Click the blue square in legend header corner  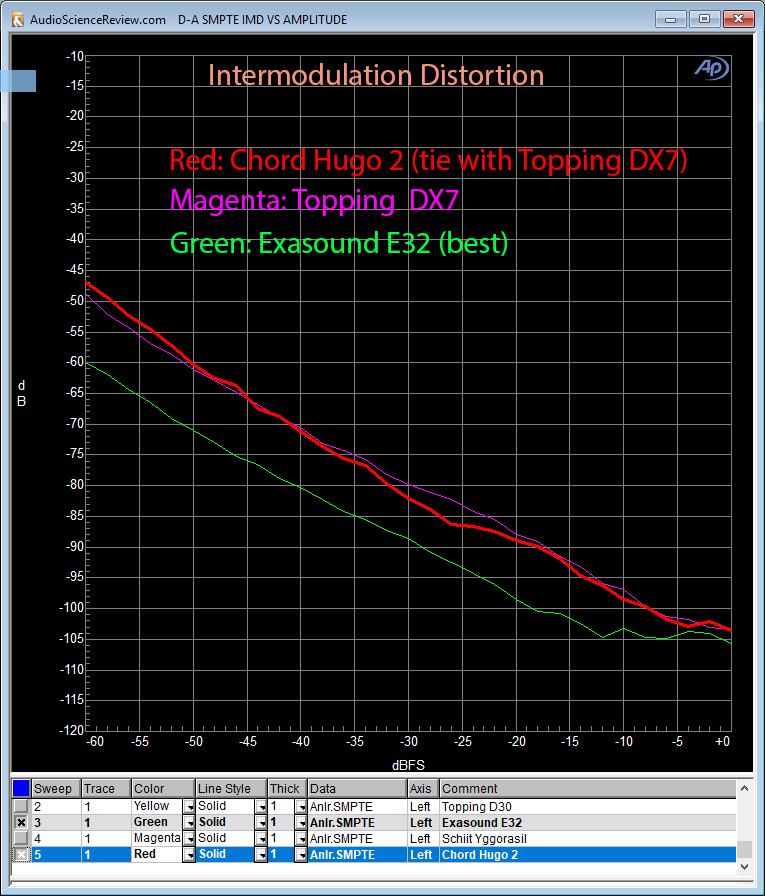click(21, 789)
